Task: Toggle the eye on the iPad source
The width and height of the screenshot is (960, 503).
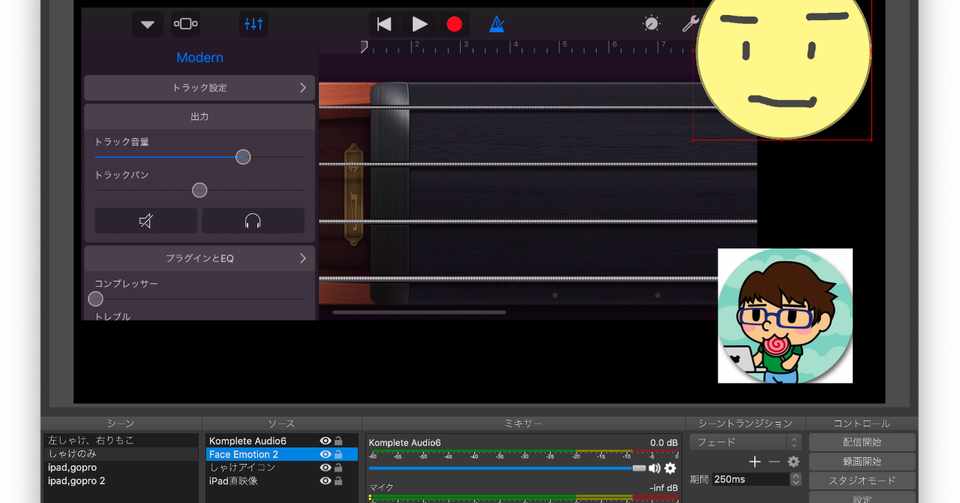Action: tap(325, 481)
